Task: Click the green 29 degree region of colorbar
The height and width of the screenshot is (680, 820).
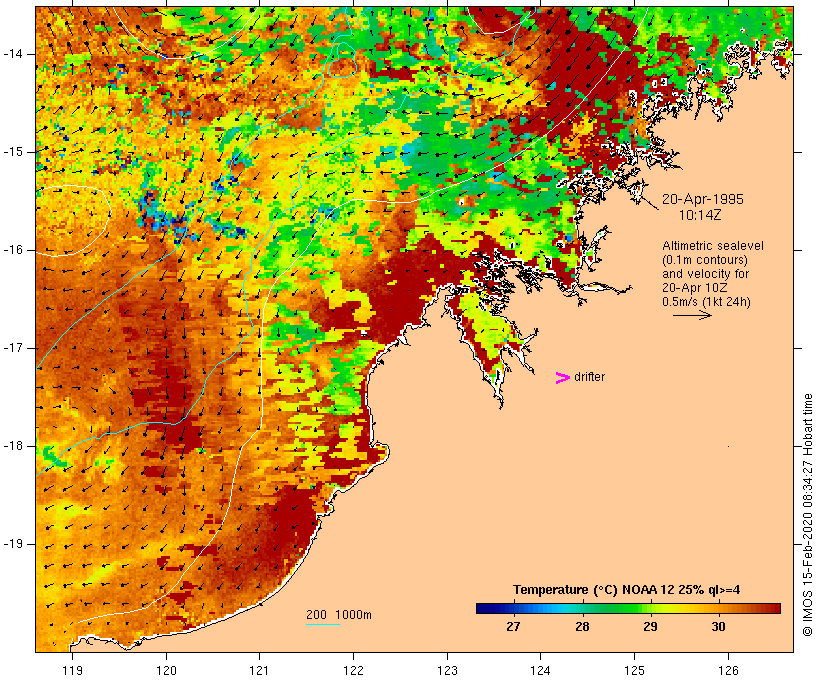Action: coord(650,608)
